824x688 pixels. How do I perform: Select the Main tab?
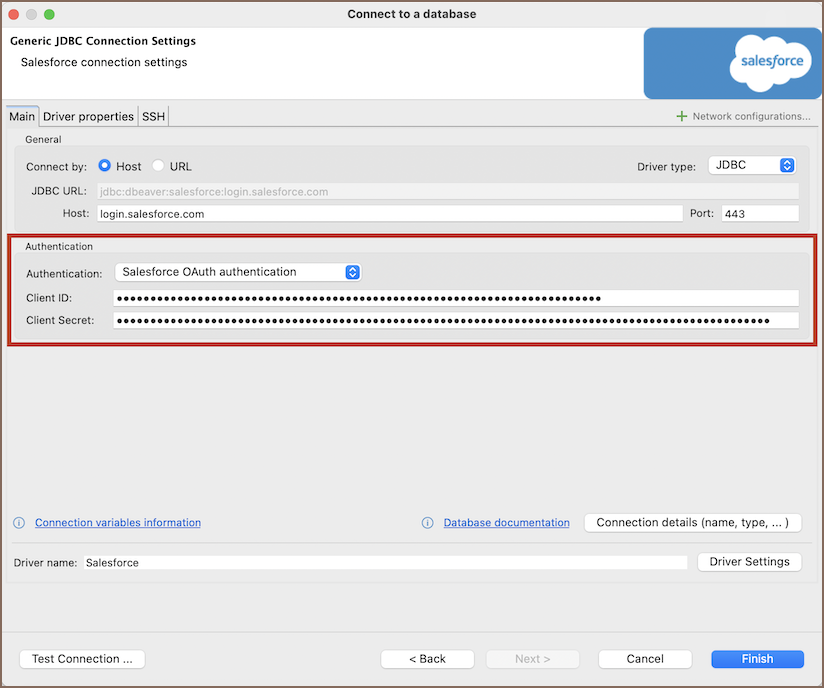(22, 117)
